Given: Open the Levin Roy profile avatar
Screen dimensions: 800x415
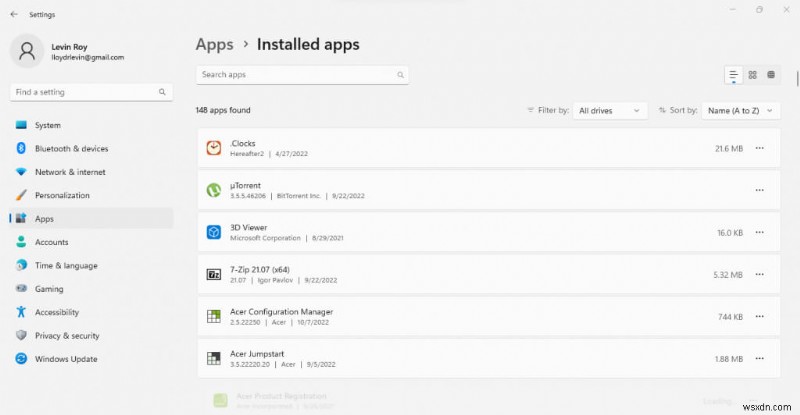Looking at the screenshot, I should [x=27, y=51].
